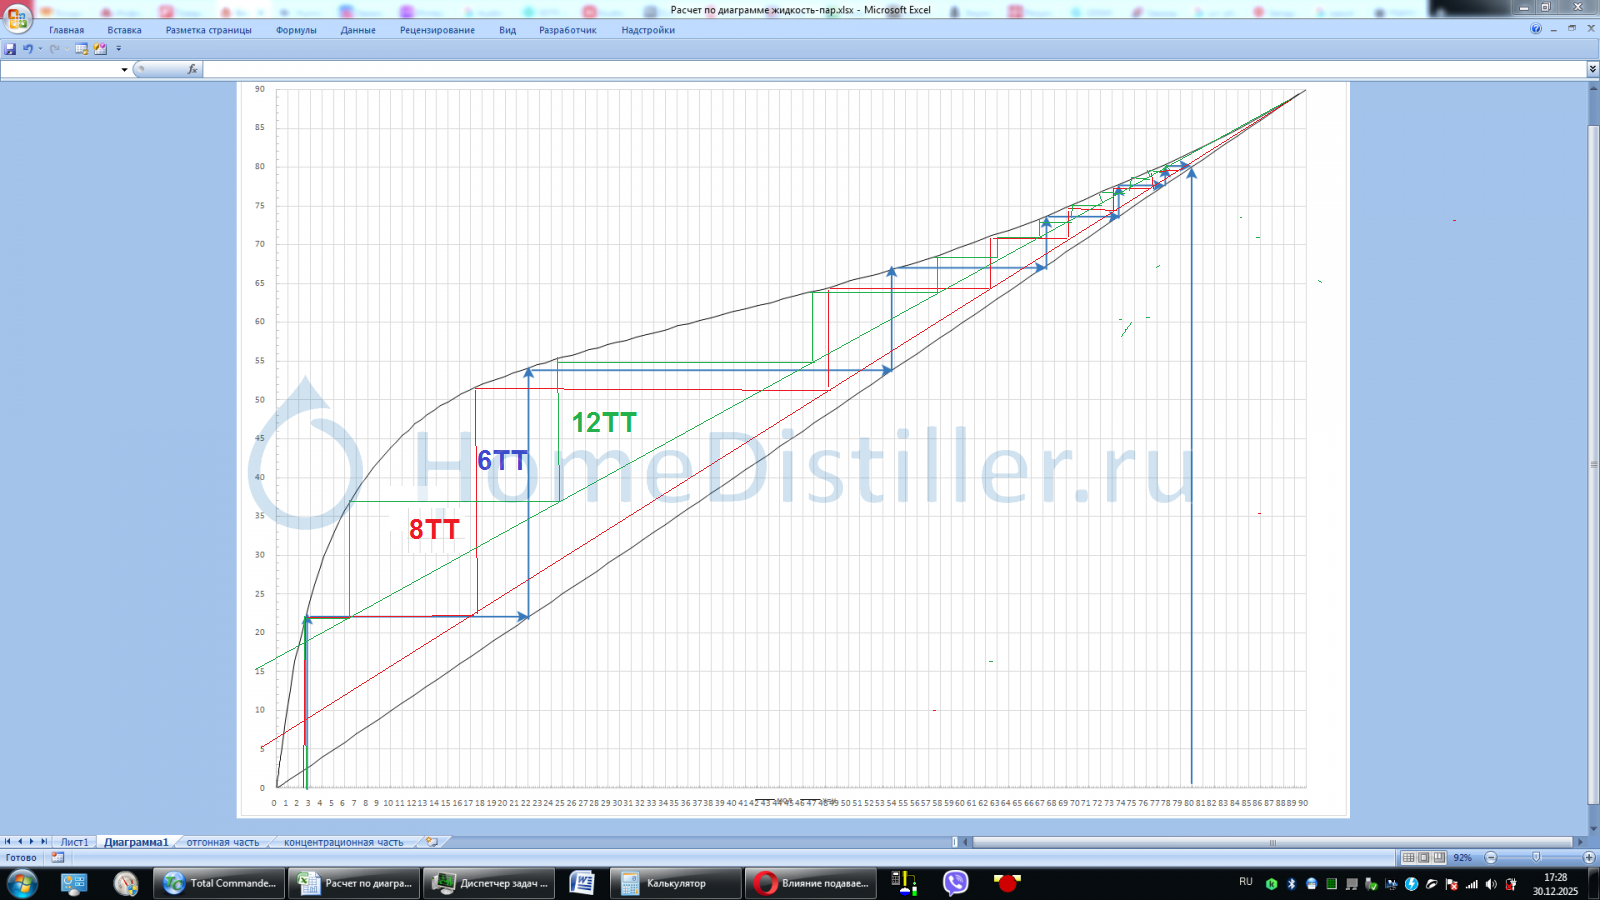
Task: Open the Excel Help question mark icon
Action: (1536, 29)
